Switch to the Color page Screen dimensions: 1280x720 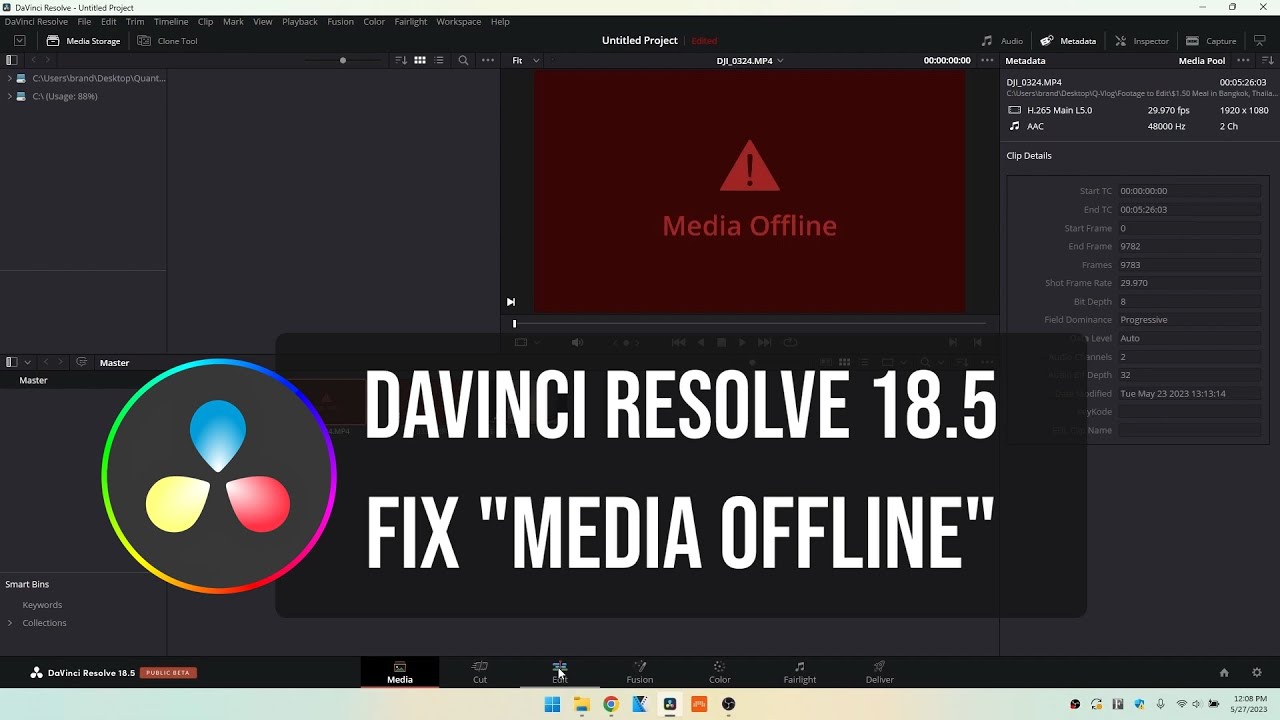(x=720, y=673)
